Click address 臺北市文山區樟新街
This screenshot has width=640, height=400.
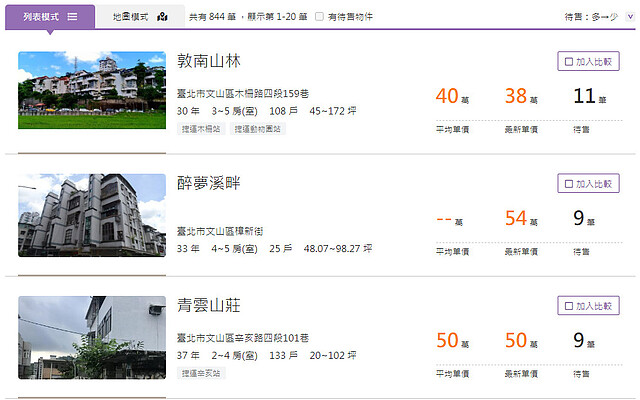pyautogui.click(x=220, y=231)
